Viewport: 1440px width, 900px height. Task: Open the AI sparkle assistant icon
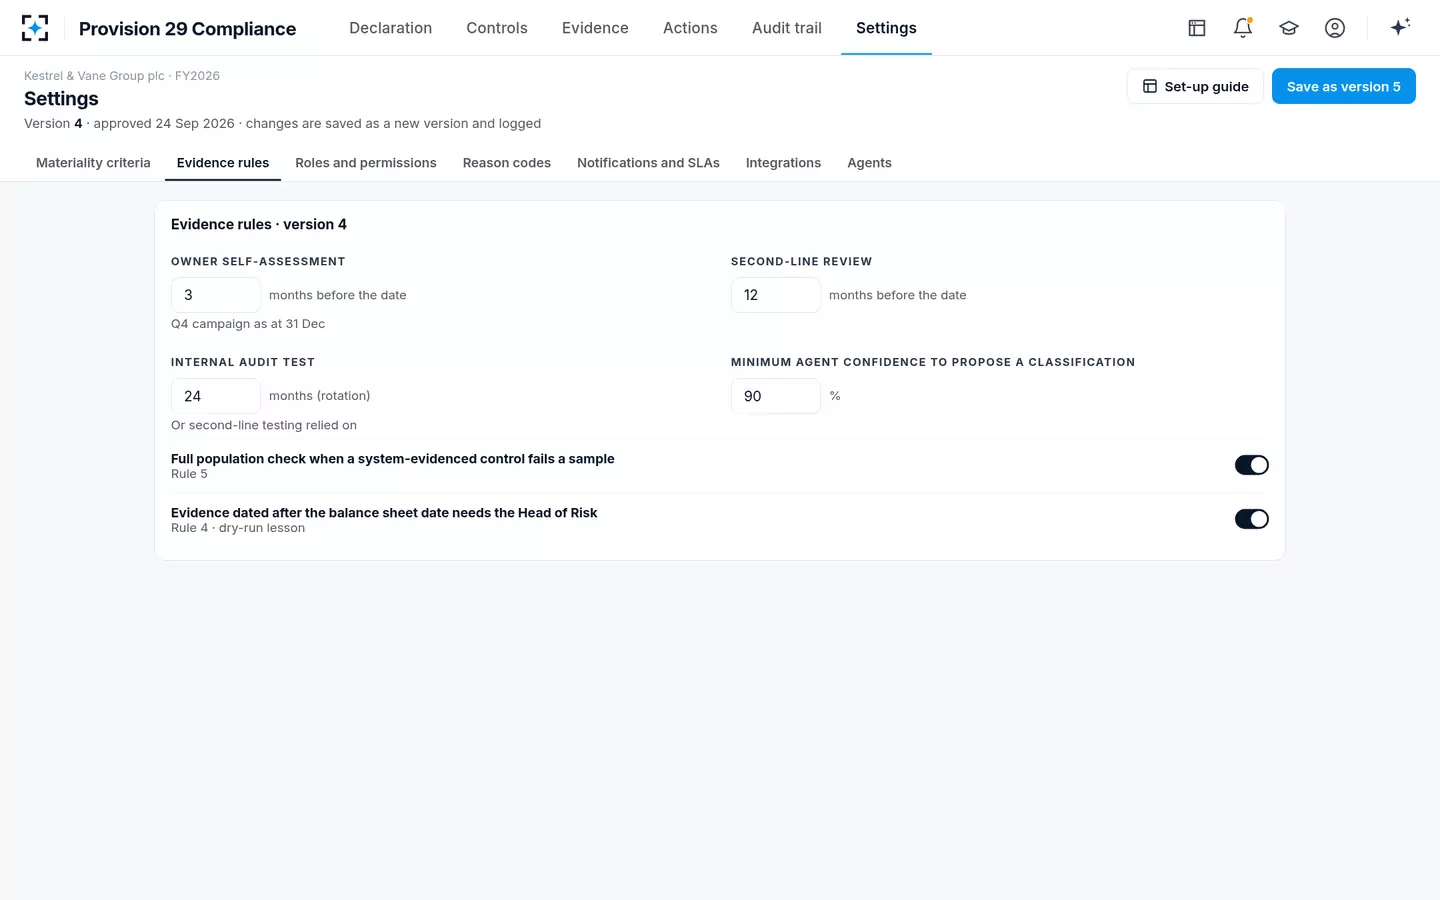point(1400,27)
